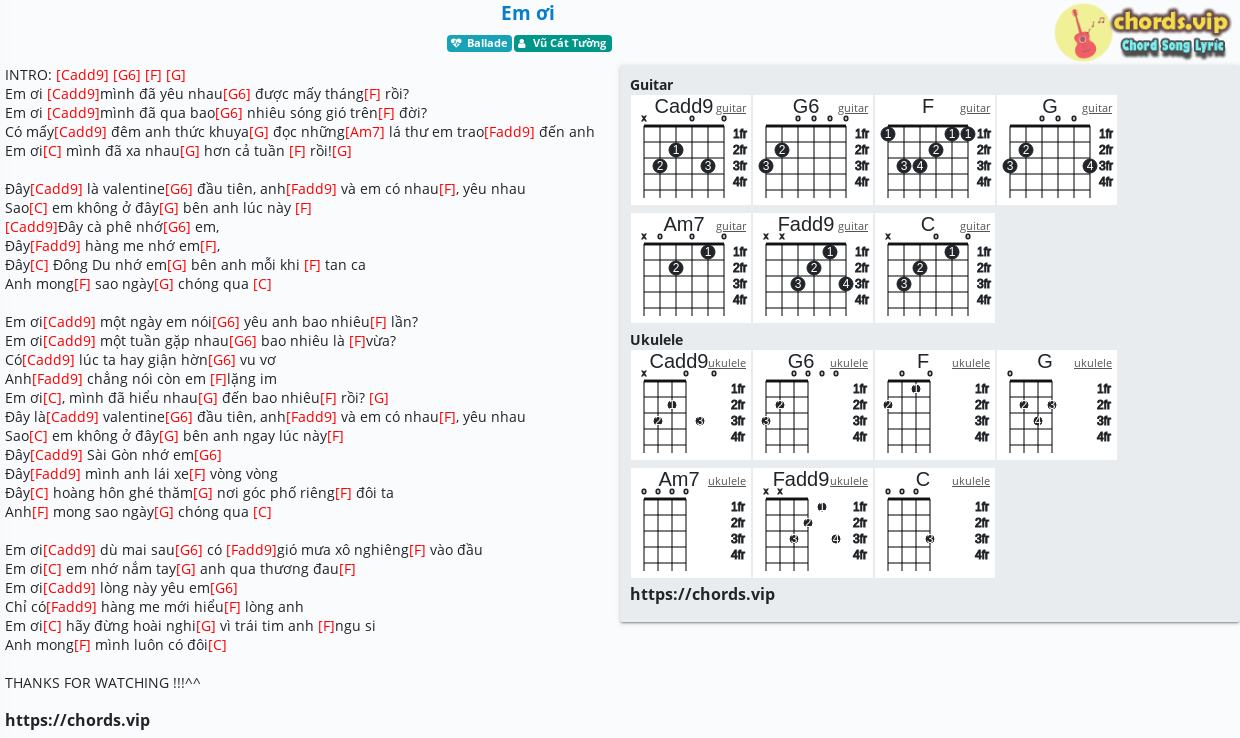
Task: View the Am7 guitar chord diagram
Action: pyautogui.click(x=691, y=268)
